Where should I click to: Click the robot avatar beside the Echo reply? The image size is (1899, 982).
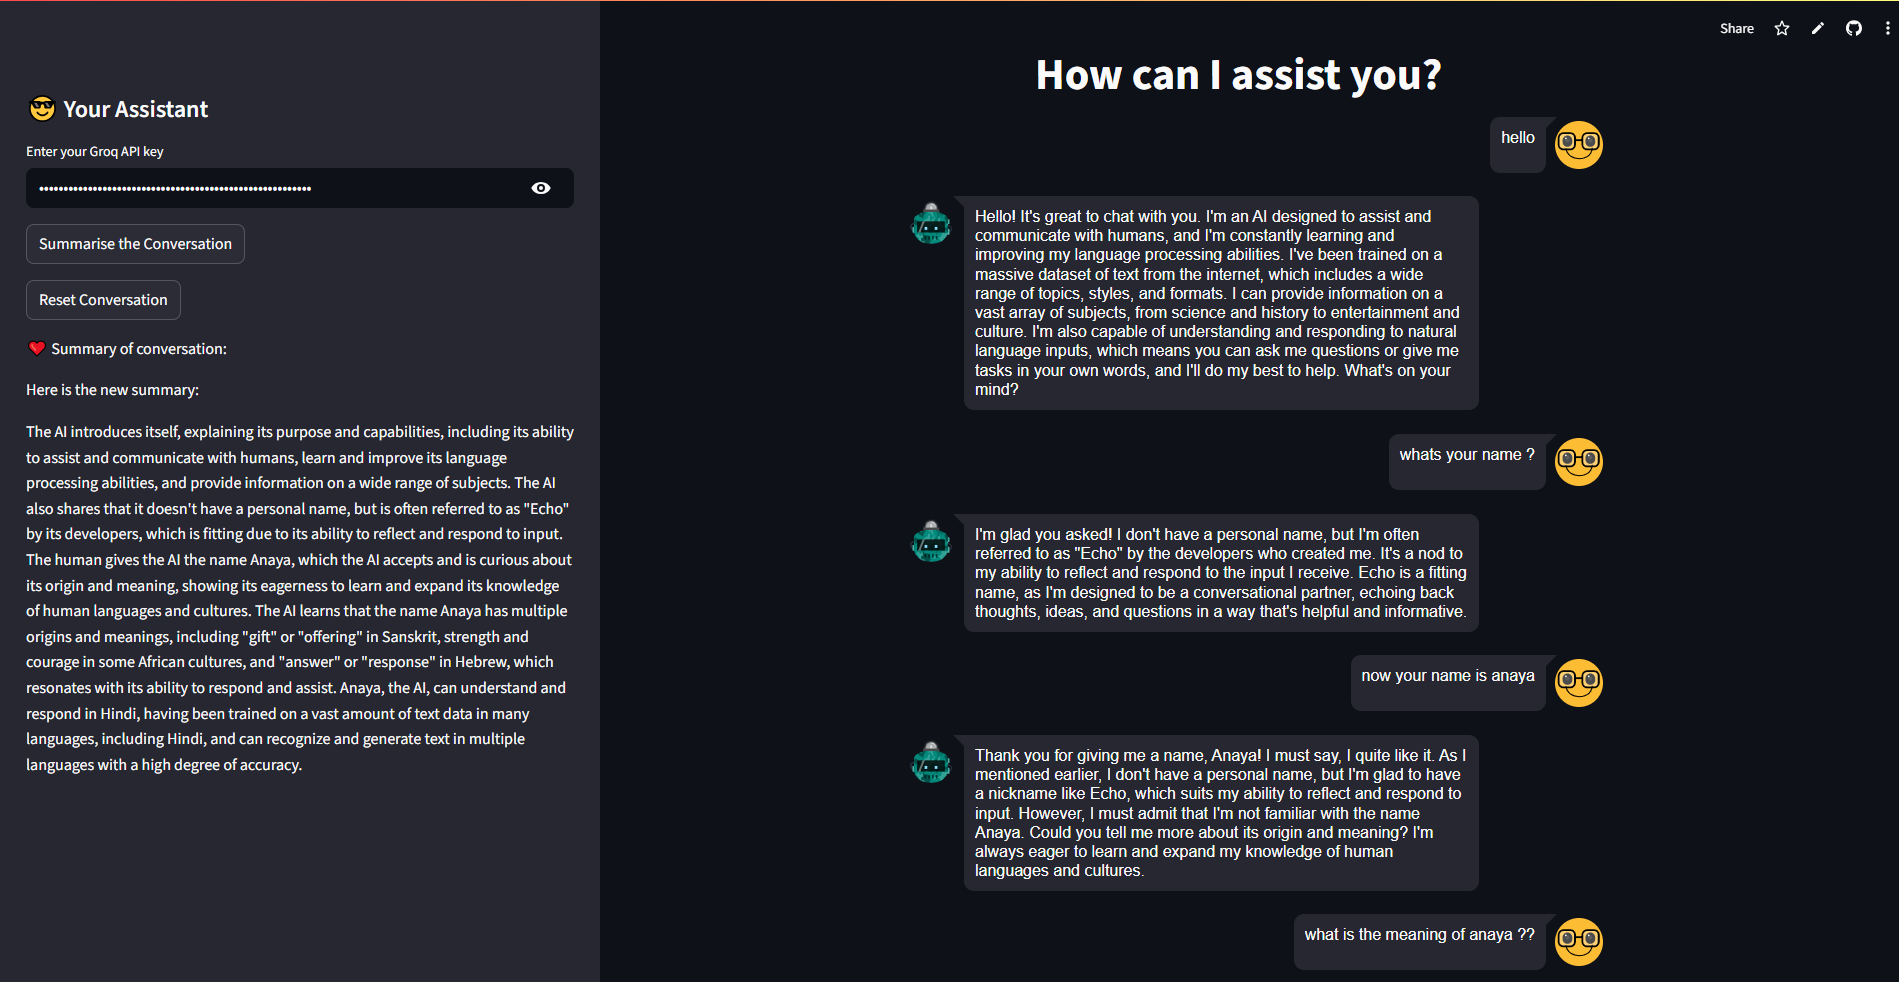click(931, 542)
